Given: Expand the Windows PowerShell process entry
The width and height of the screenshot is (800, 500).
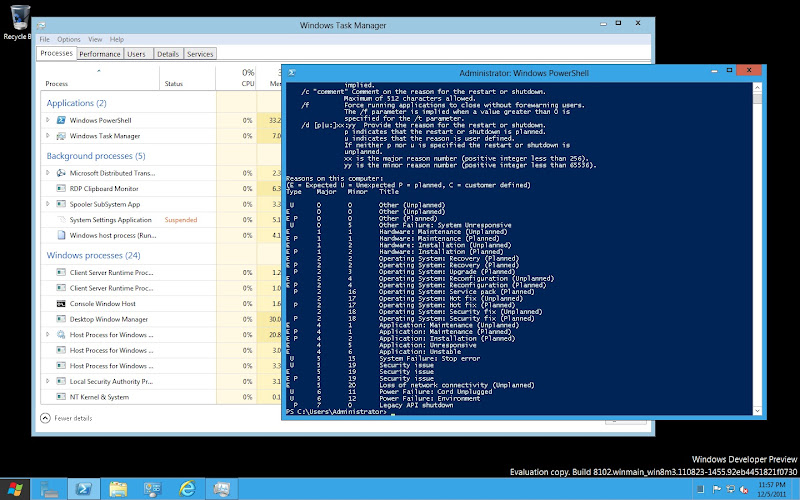Looking at the screenshot, I should 47,120.
